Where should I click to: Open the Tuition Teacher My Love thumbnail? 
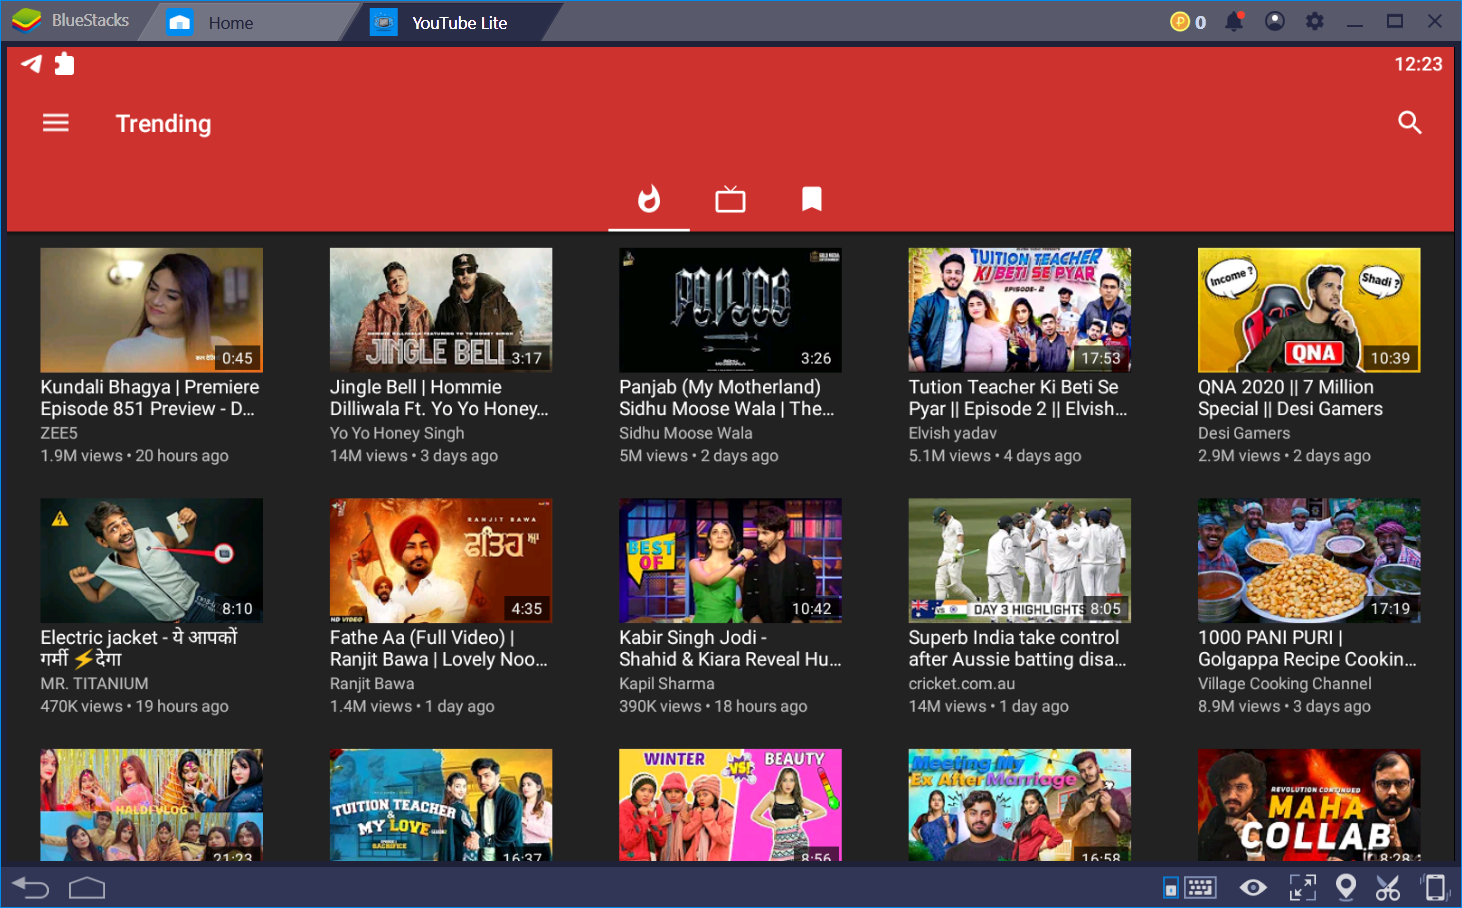[x=441, y=805]
